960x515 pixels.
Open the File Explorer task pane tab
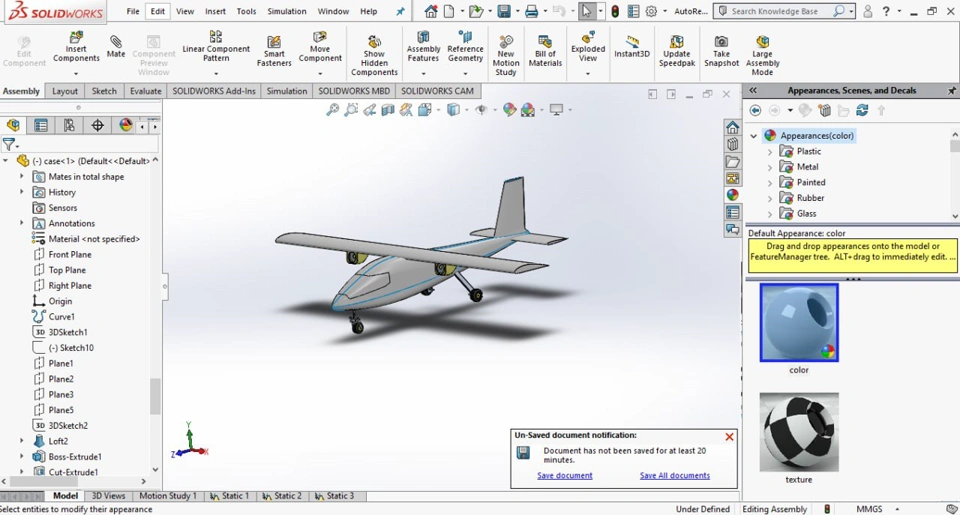[x=732, y=162]
